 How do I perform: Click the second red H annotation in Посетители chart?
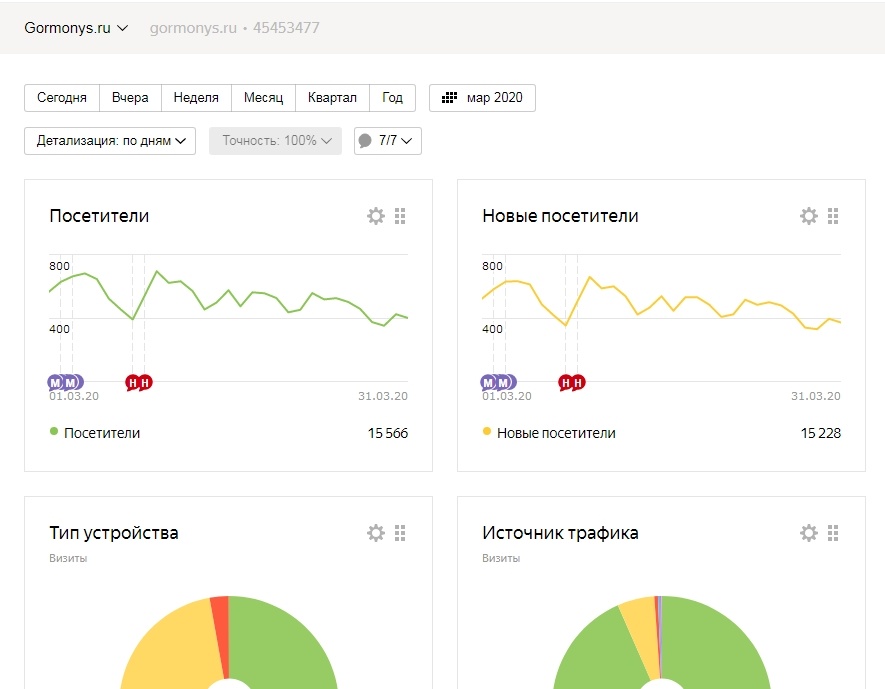pos(146,383)
